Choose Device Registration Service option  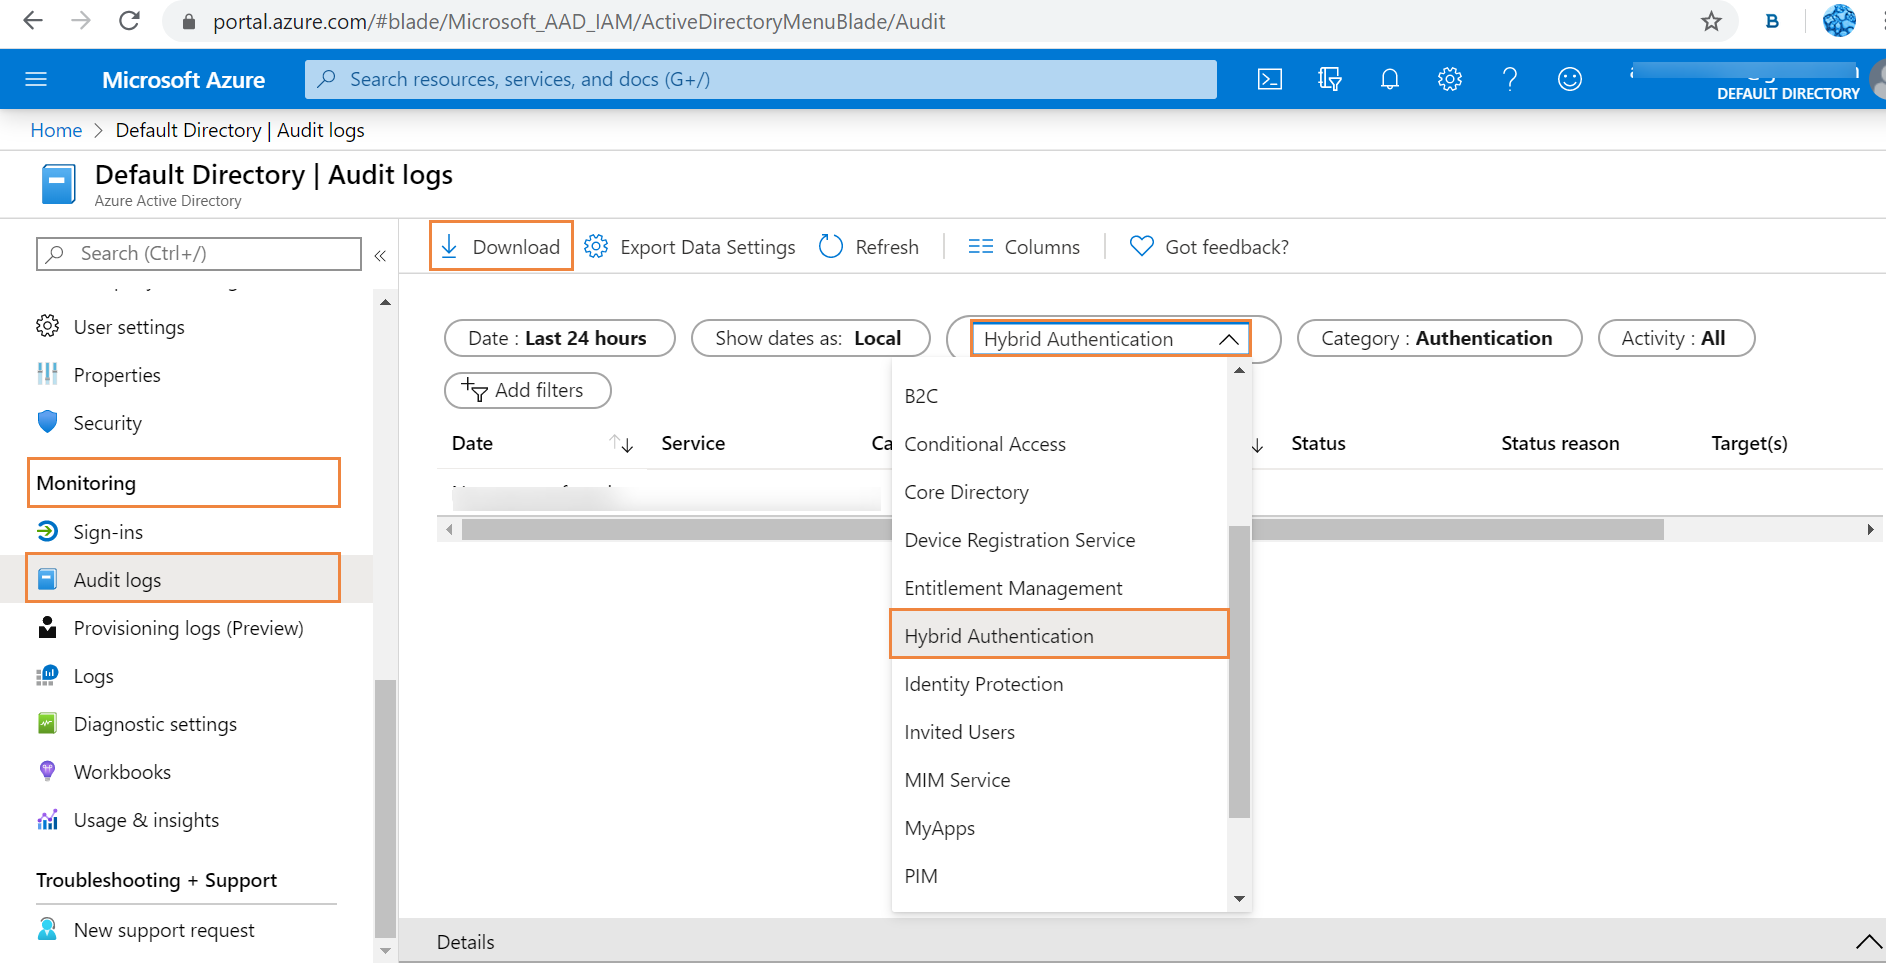[1060, 540]
